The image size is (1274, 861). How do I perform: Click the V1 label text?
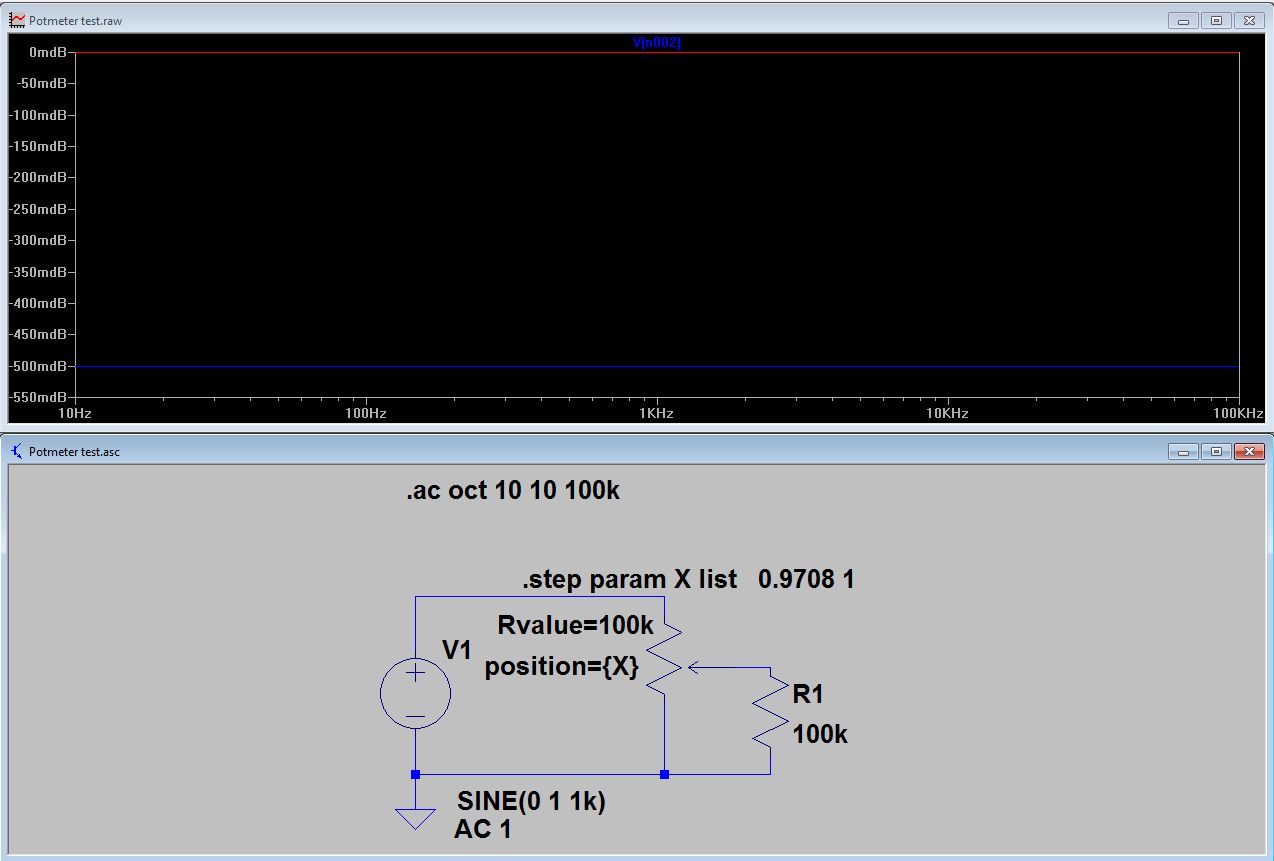click(456, 650)
